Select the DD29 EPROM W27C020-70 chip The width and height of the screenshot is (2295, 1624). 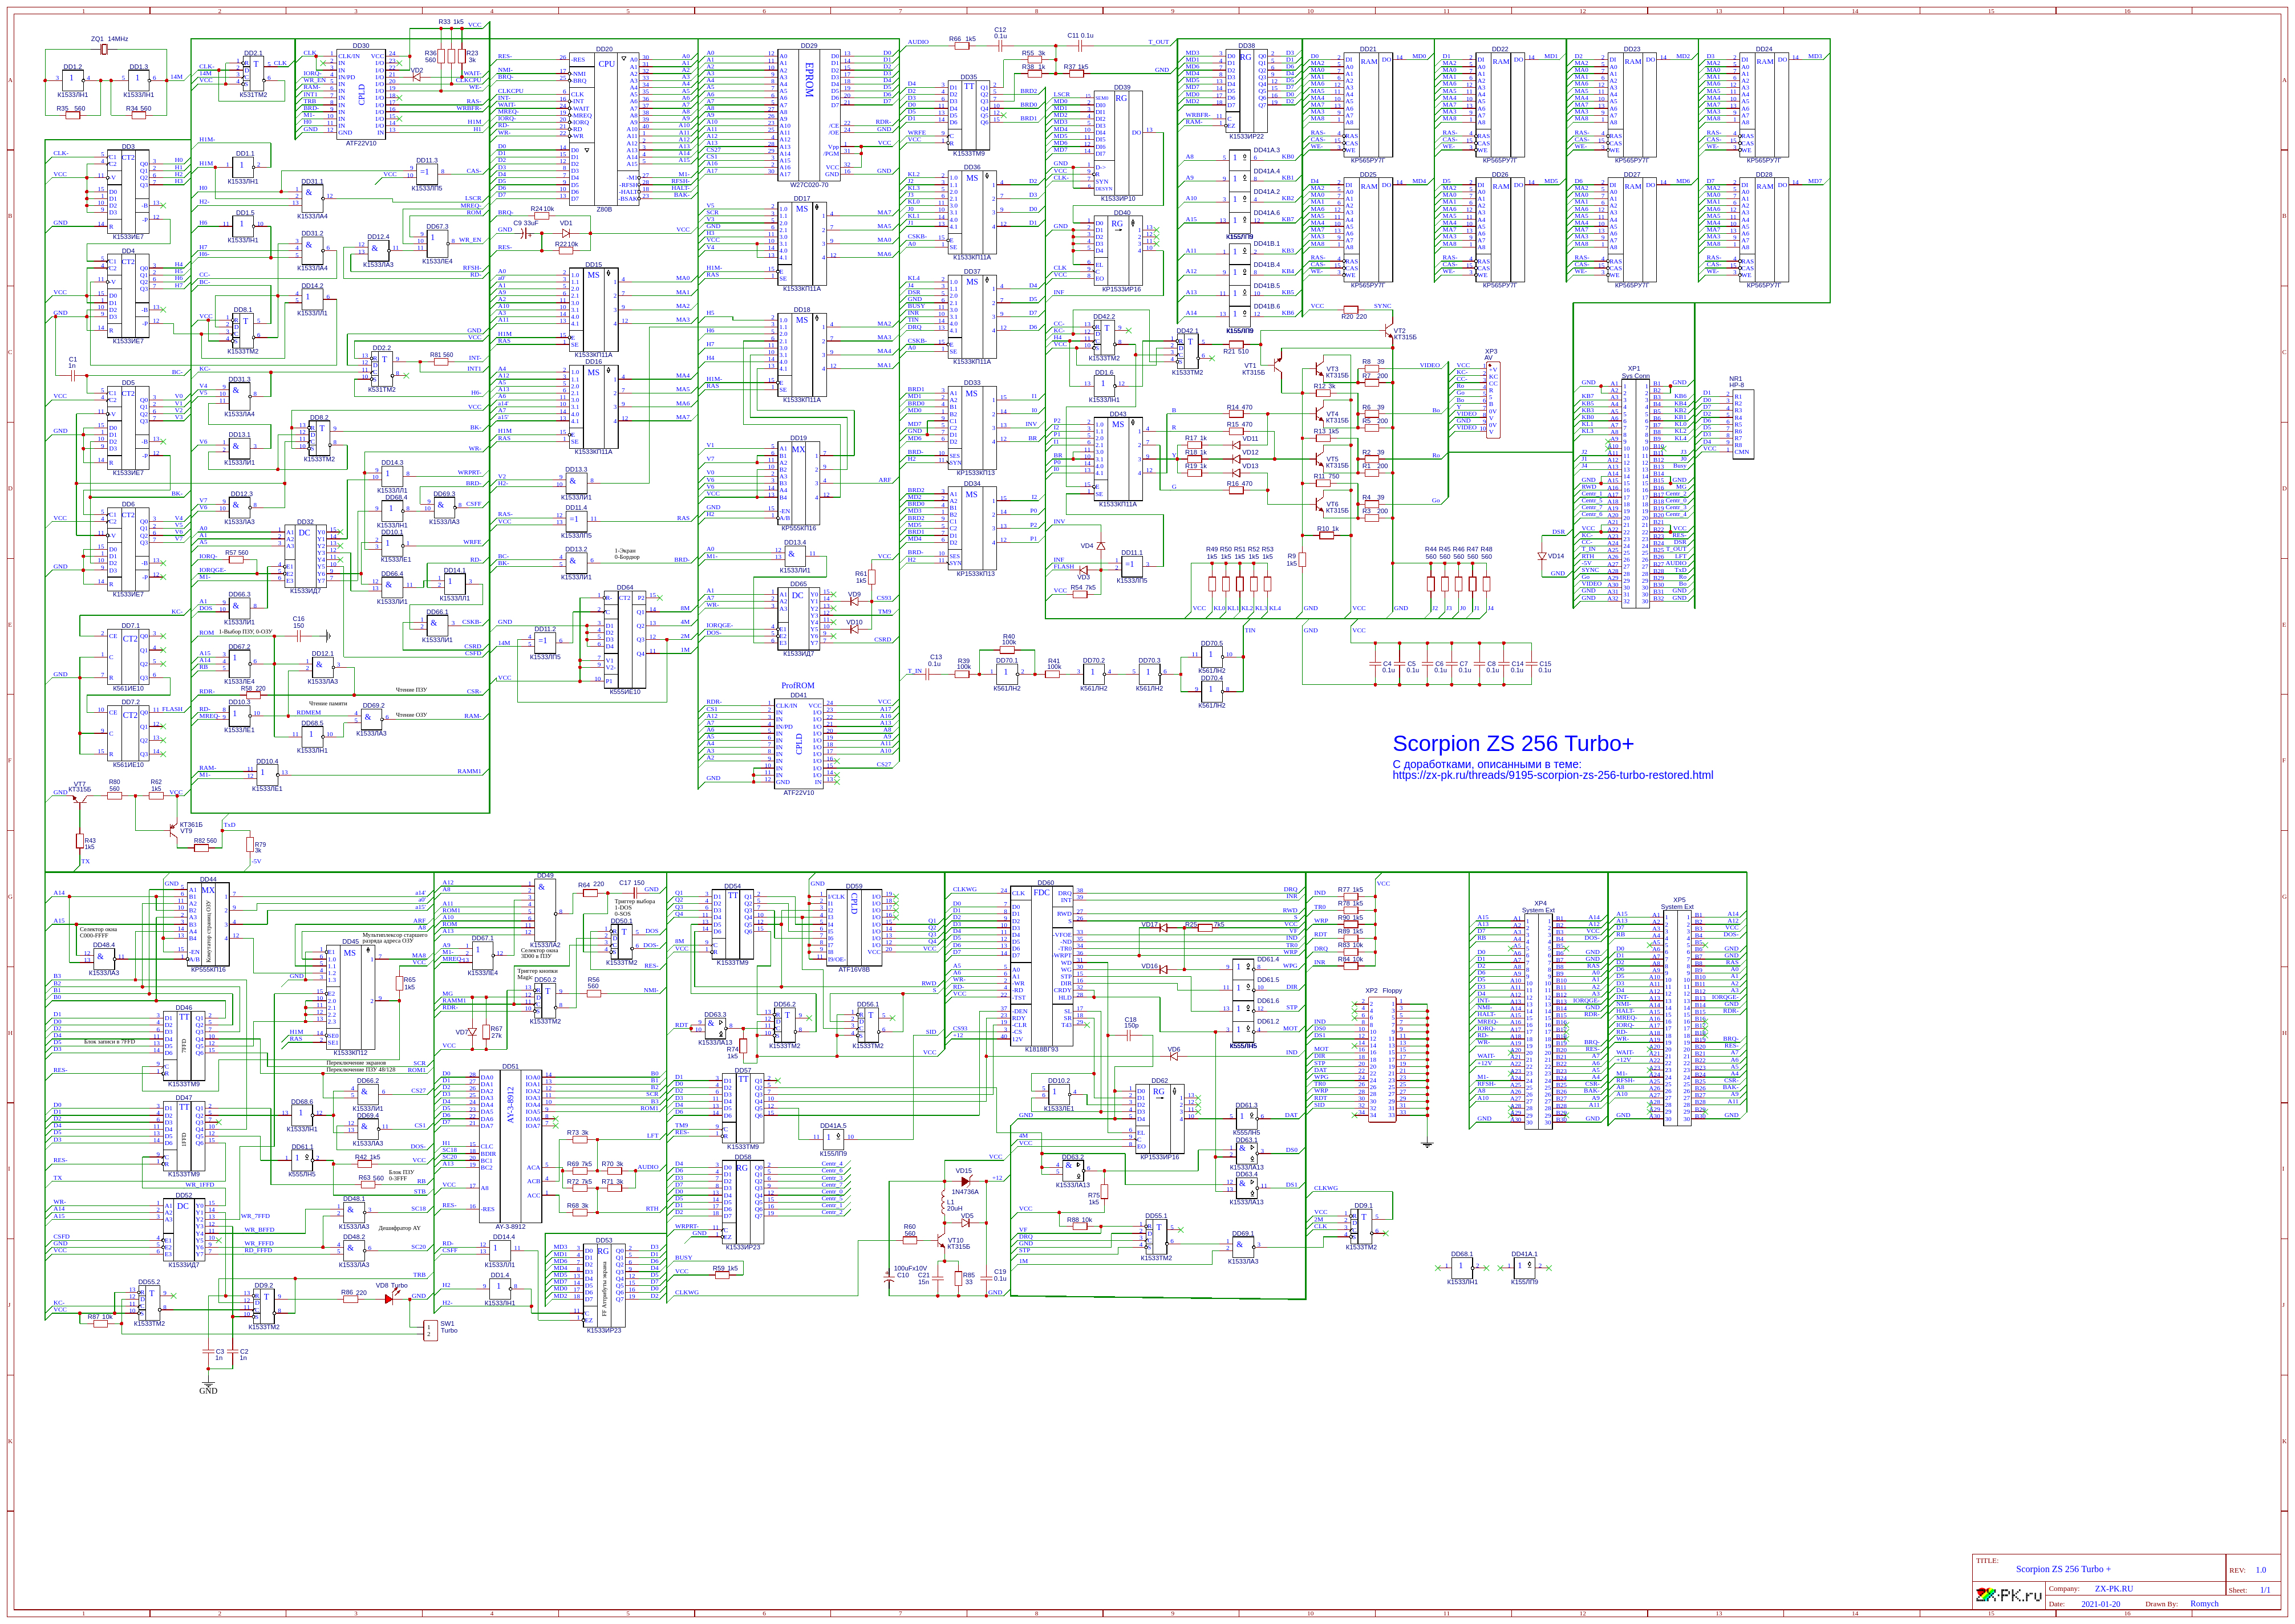(x=808, y=115)
